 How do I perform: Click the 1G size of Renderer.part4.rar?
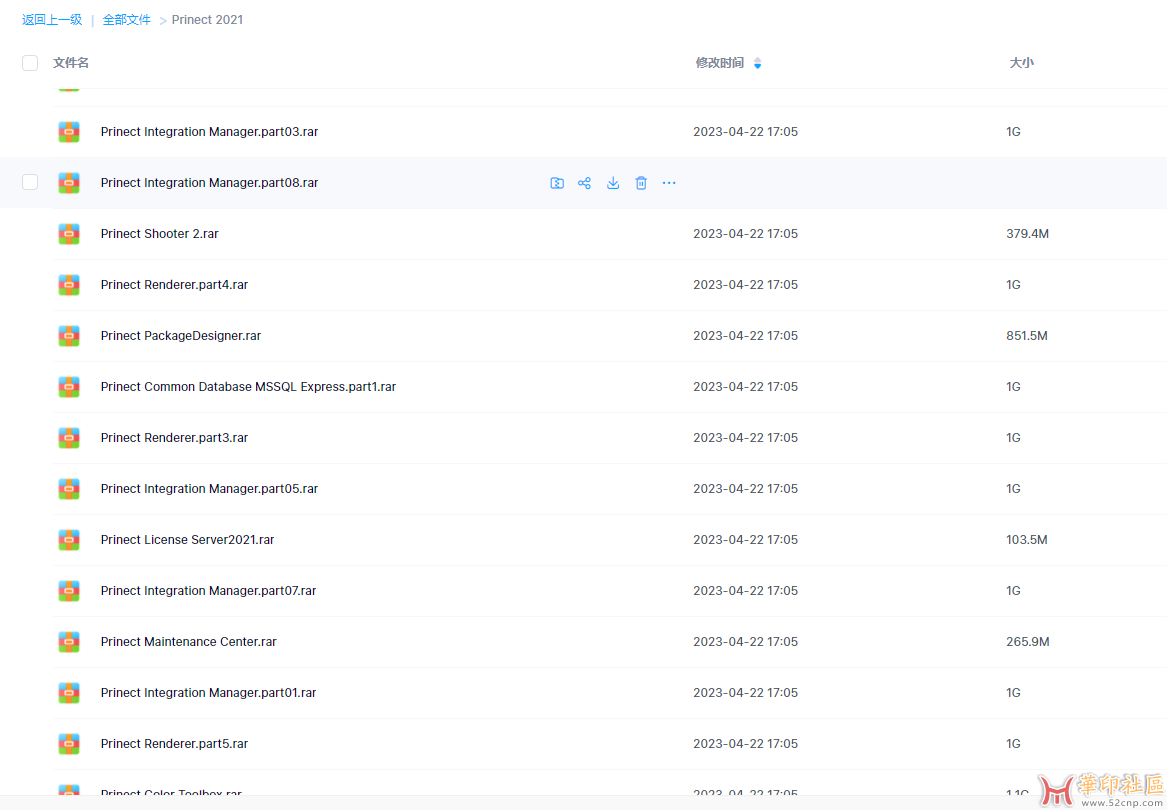pos(1013,284)
